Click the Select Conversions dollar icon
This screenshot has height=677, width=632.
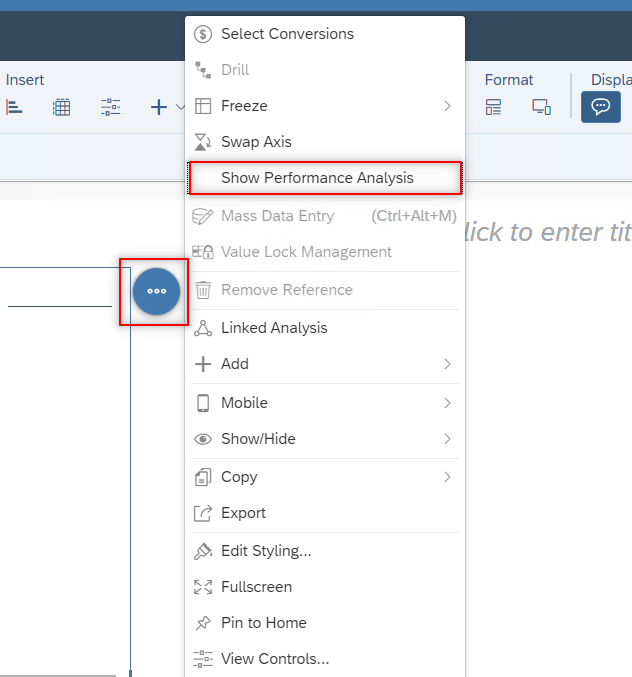coord(203,34)
